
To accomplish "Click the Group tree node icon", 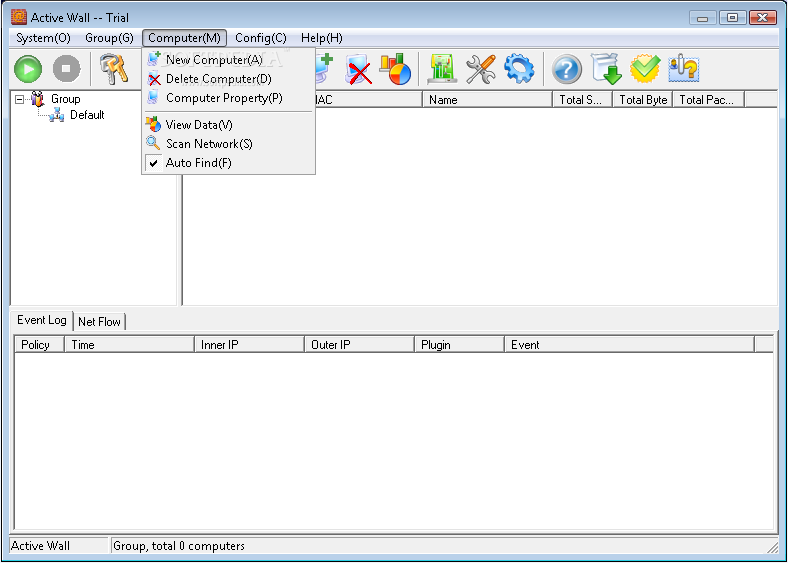I will click(38, 99).
